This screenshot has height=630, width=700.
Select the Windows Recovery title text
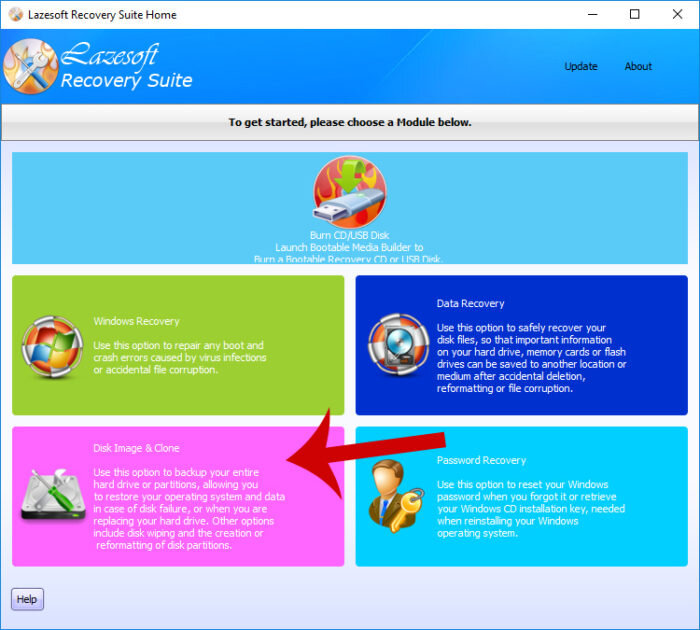137,321
